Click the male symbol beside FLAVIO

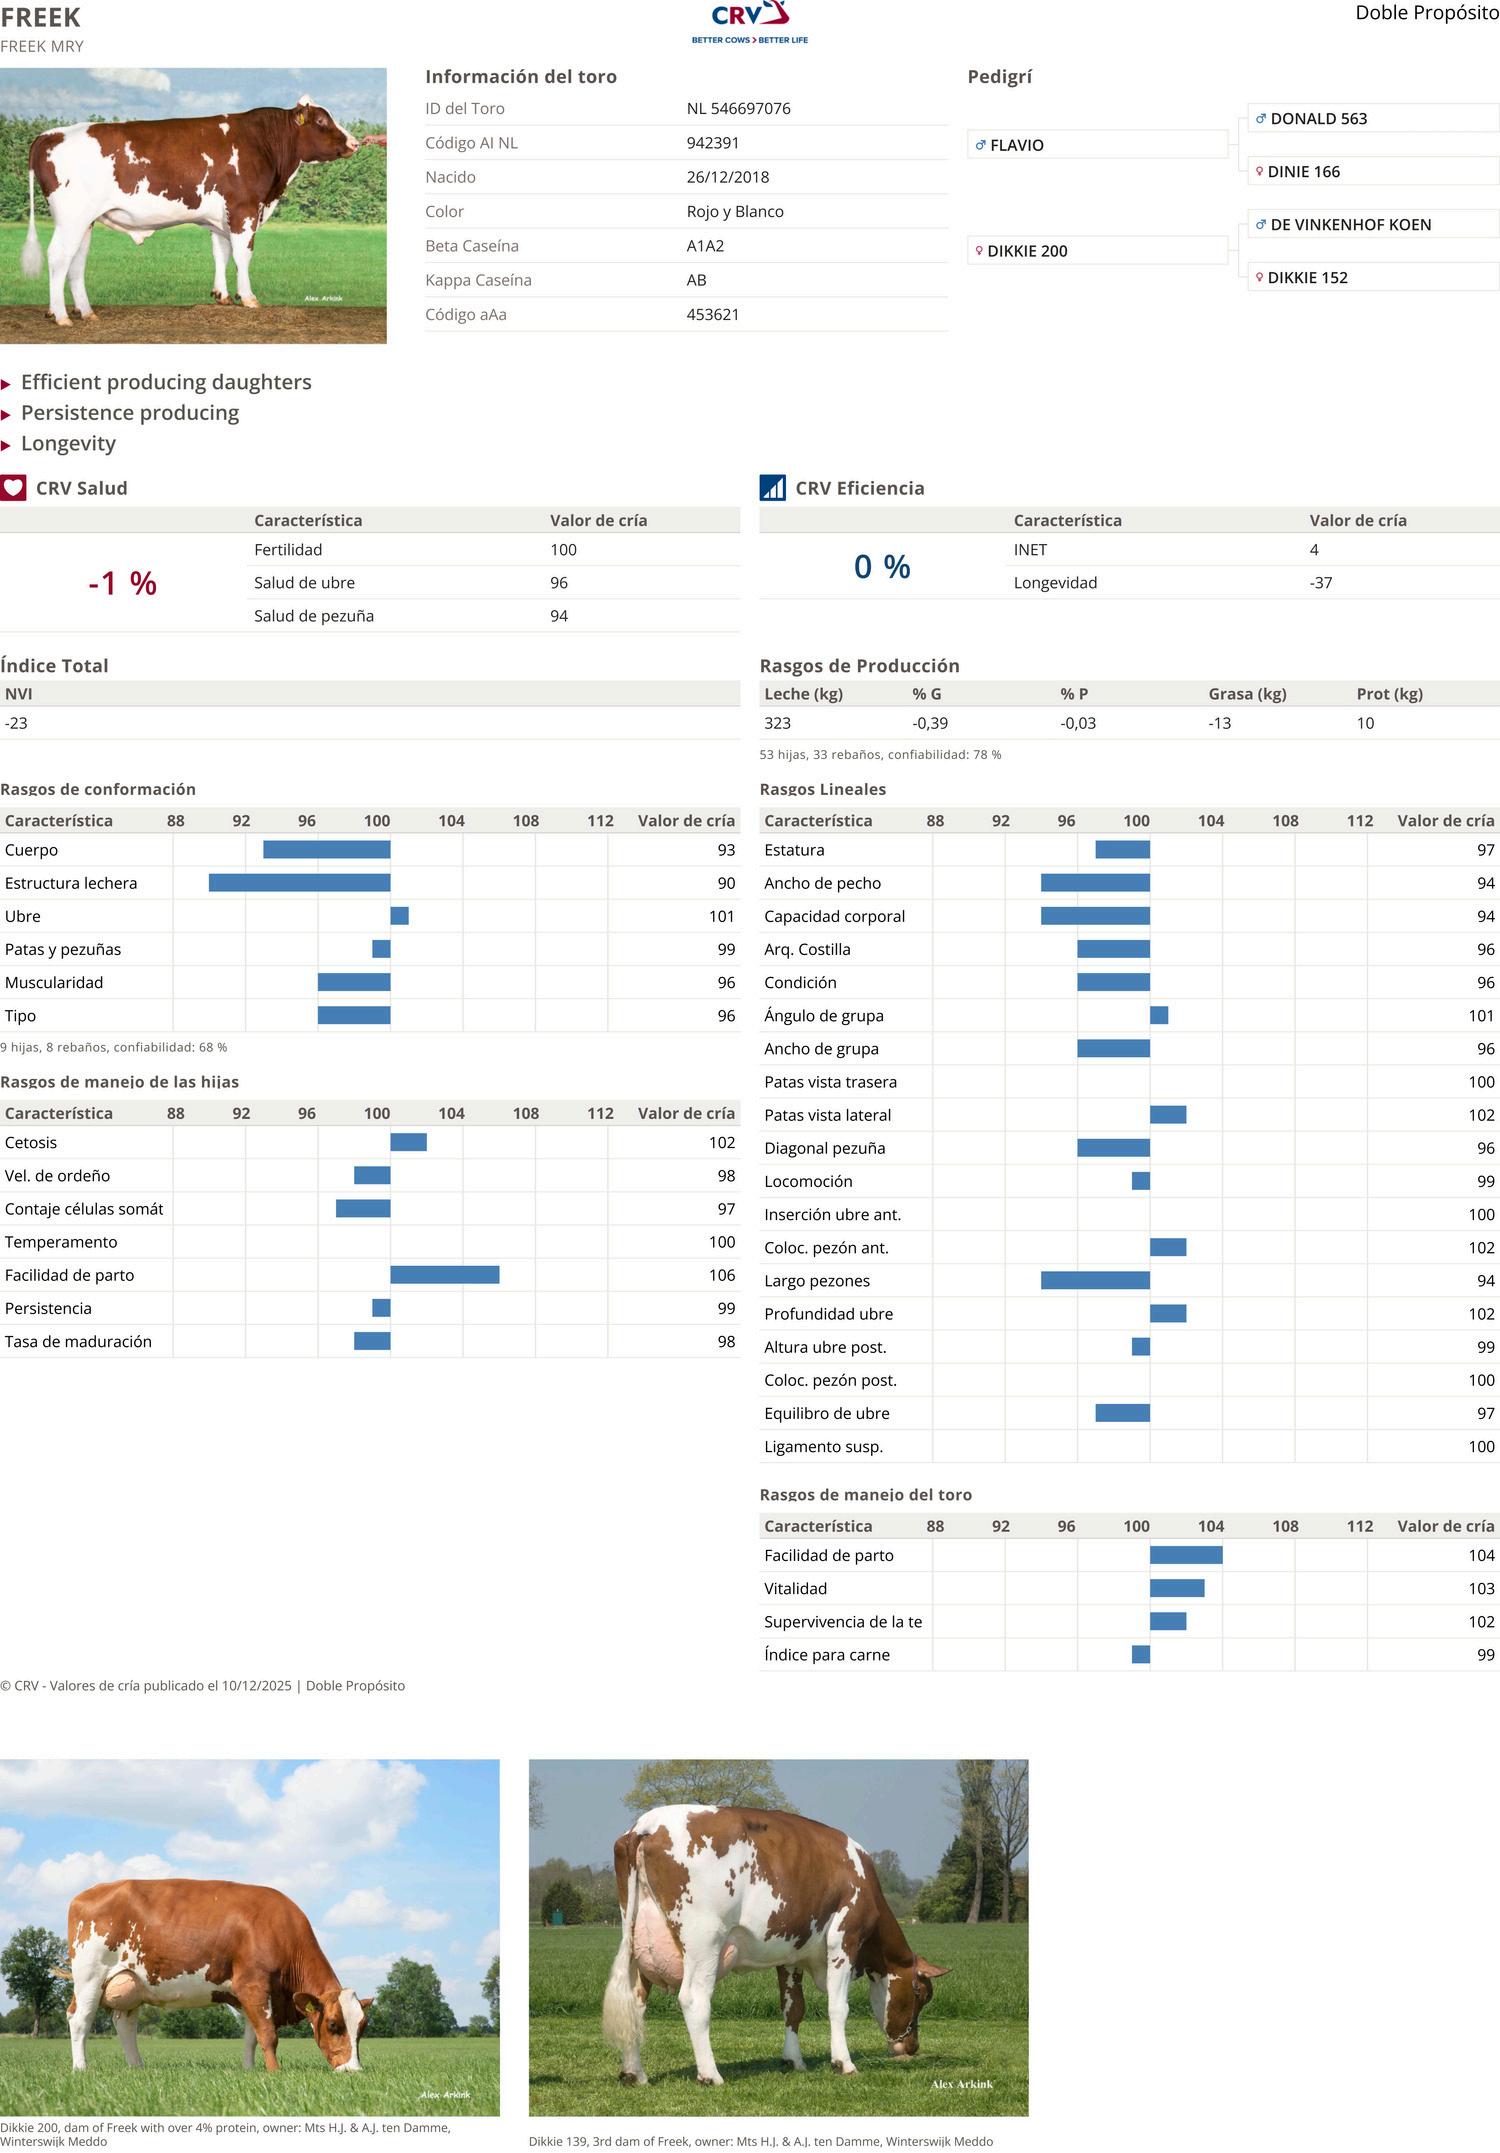click(981, 145)
